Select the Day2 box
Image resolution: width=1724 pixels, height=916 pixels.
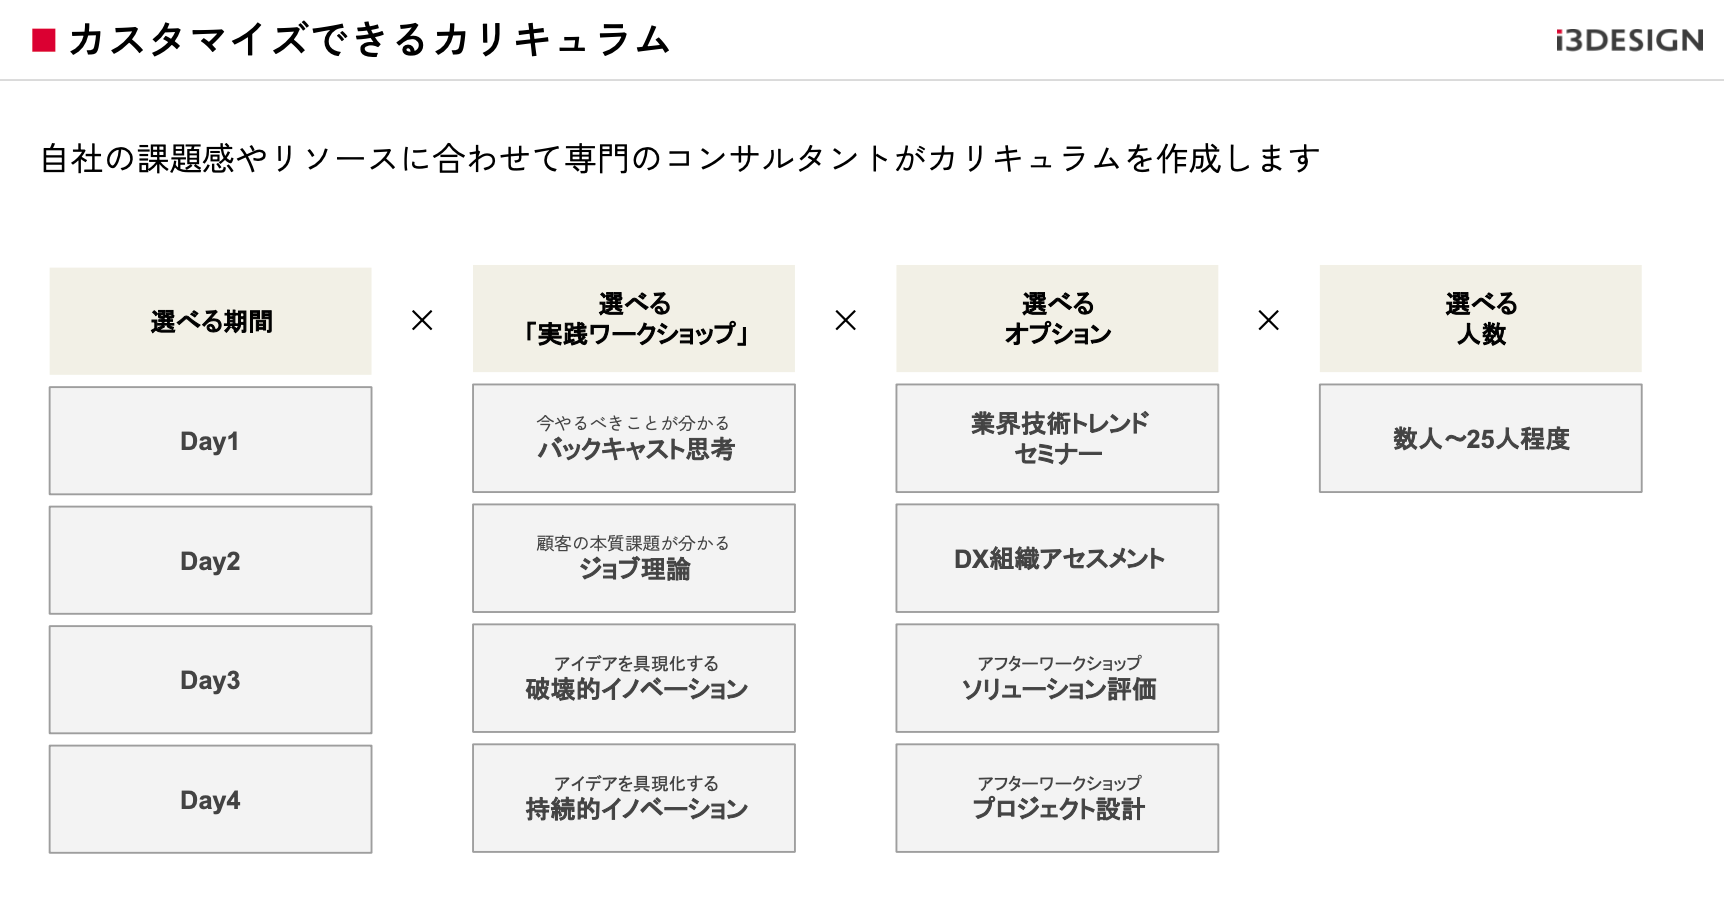point(210,560)
